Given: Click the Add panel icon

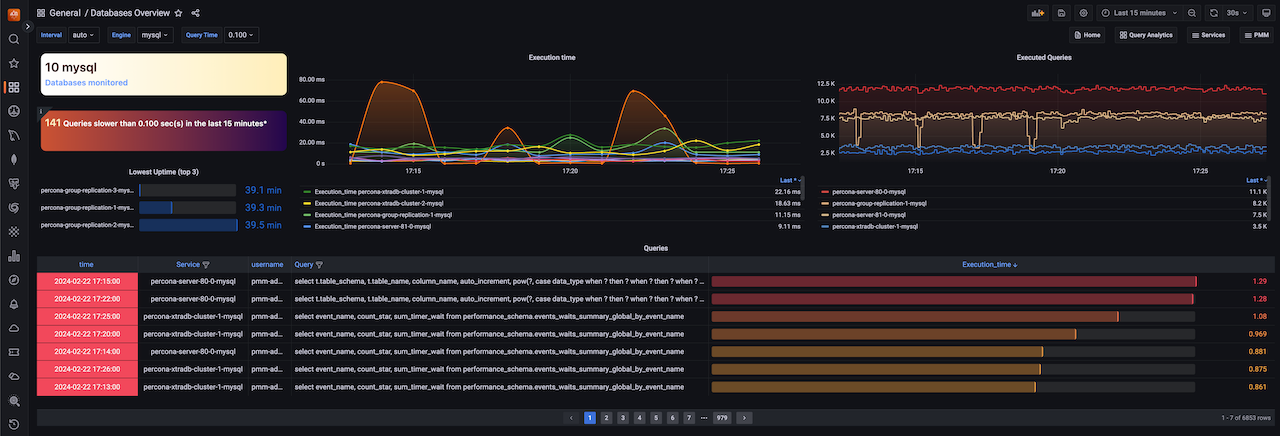Looking at the screenshot, I should click(x=1038, y=13).
